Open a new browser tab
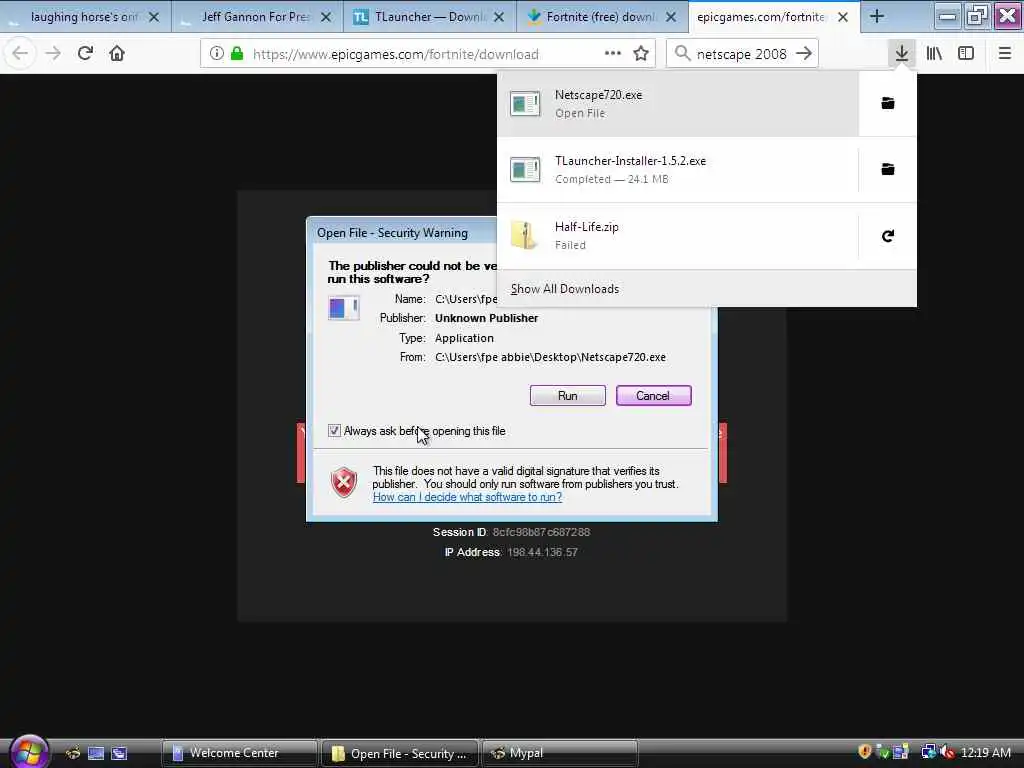 (877, 17)
